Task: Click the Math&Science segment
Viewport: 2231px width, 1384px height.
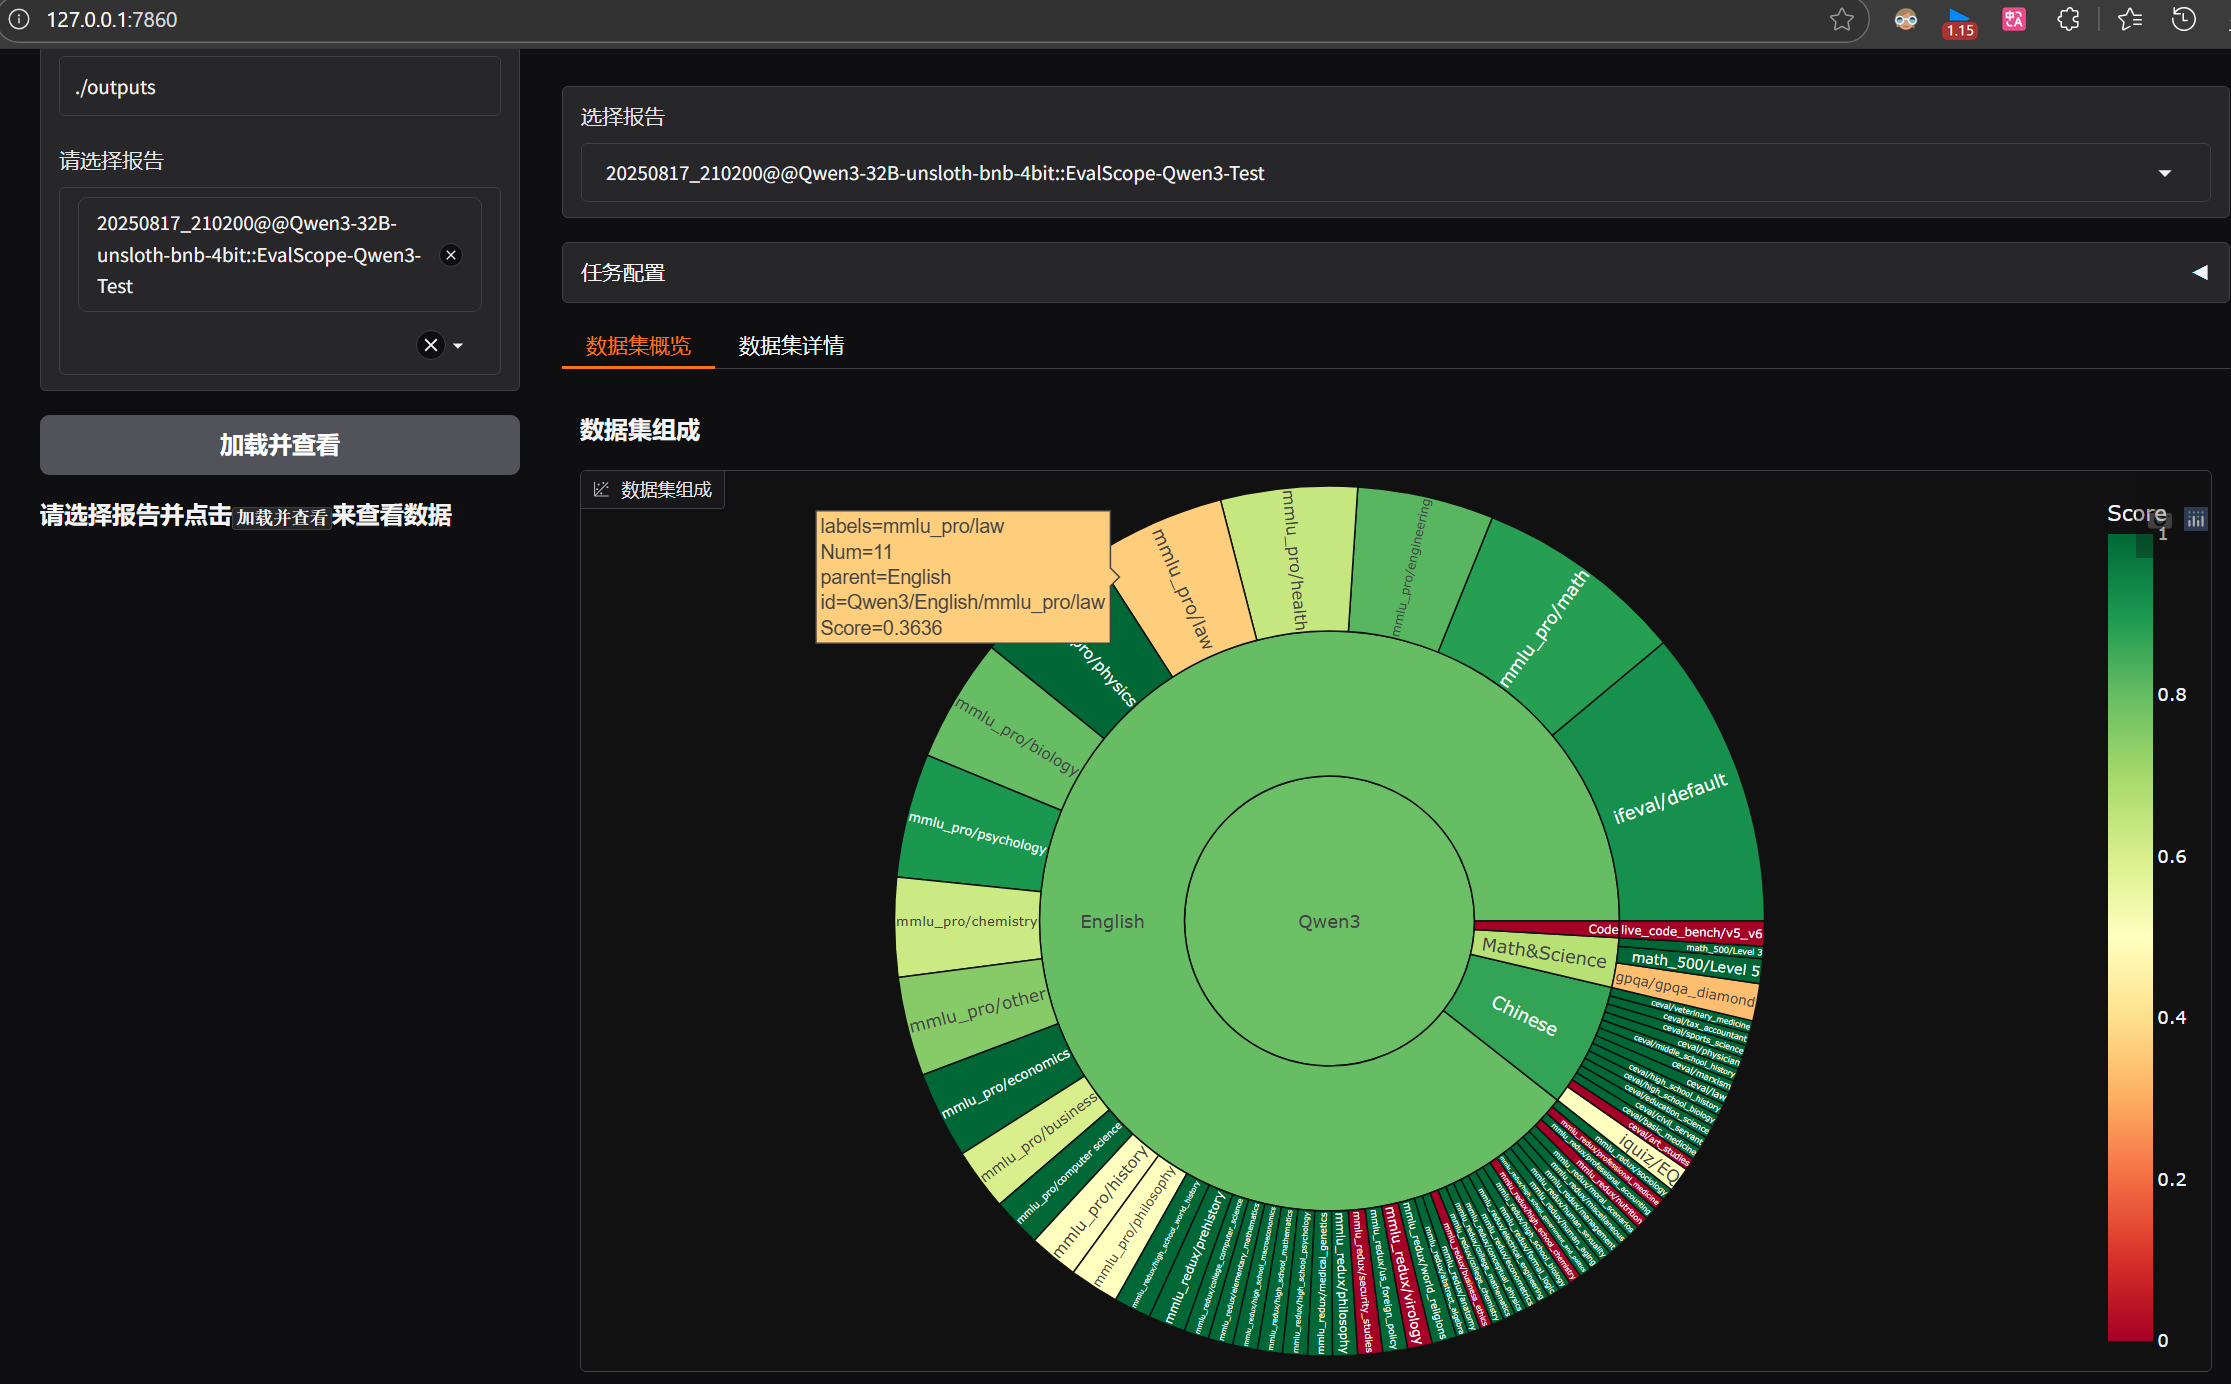Action: click(x=1544, y=953)
